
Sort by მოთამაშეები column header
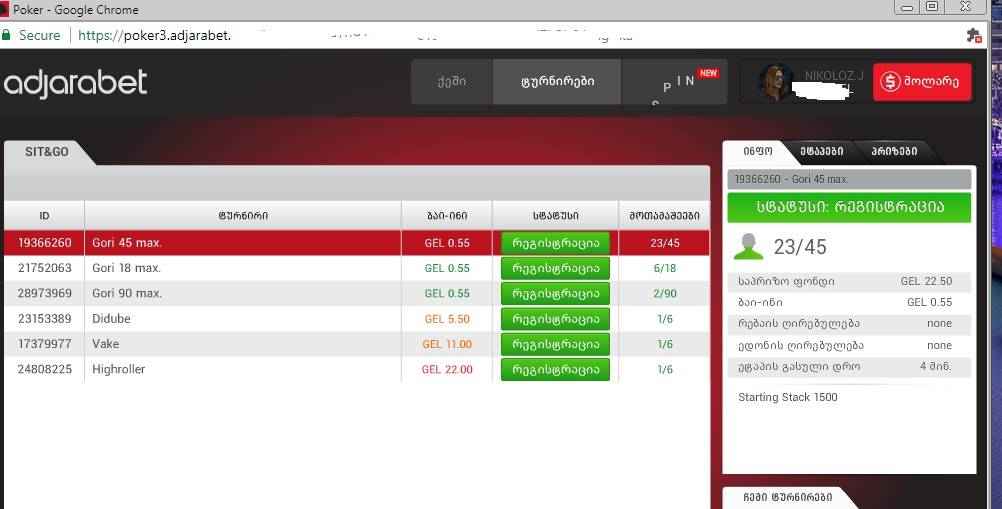[665, 216]
